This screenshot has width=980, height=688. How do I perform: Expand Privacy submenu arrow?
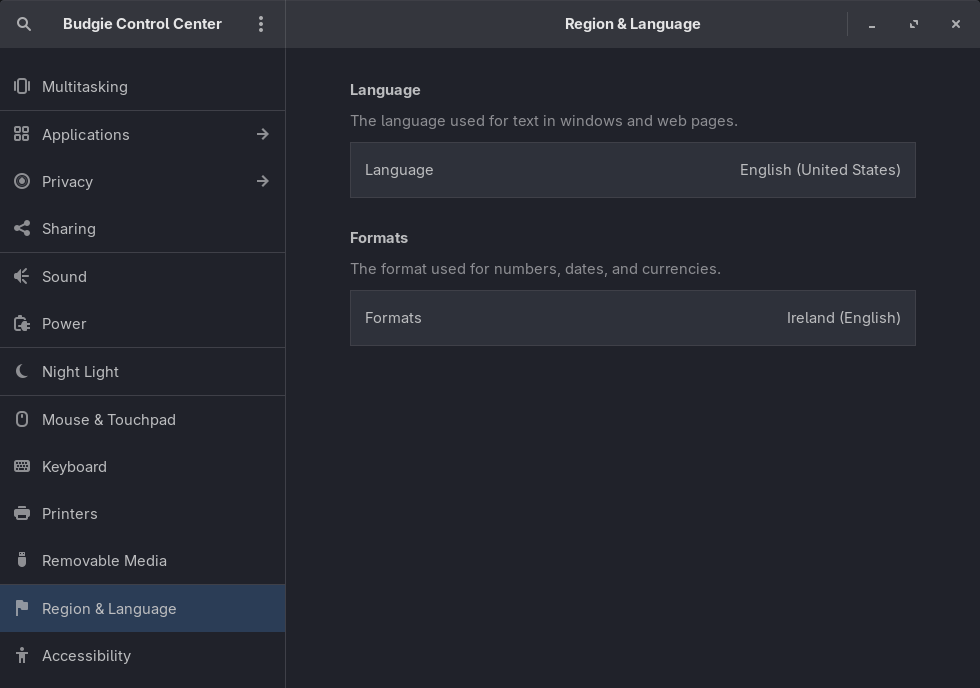pos(263,181)
